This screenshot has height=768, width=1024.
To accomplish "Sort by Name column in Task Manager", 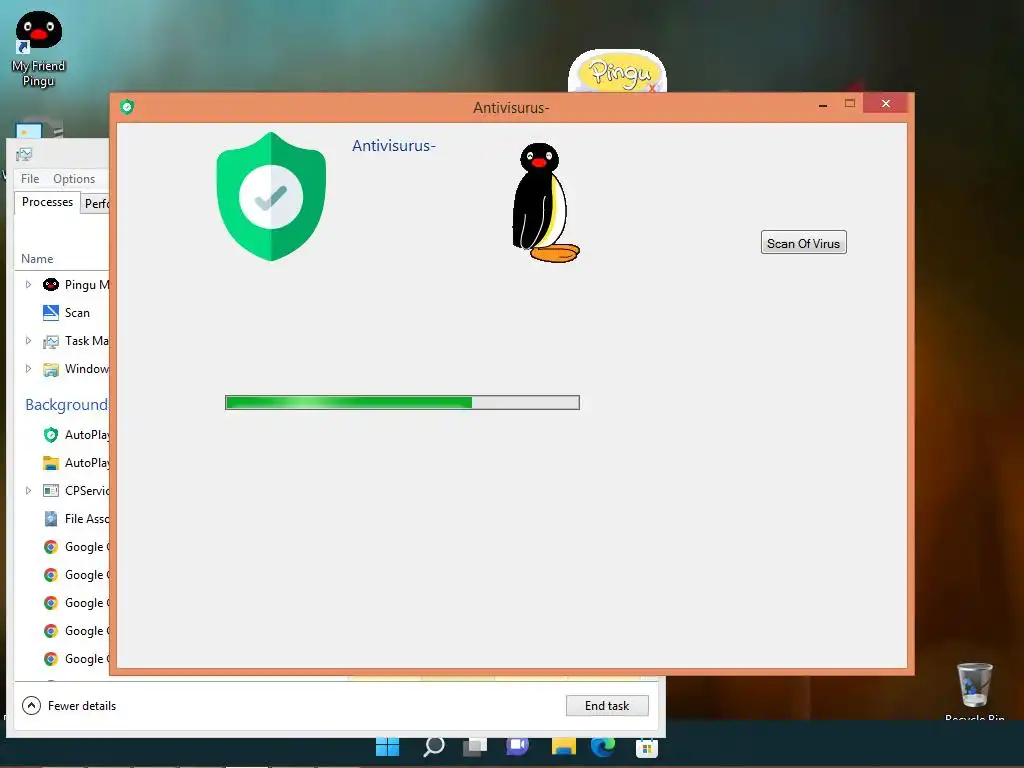I will (x=37, y=259).
